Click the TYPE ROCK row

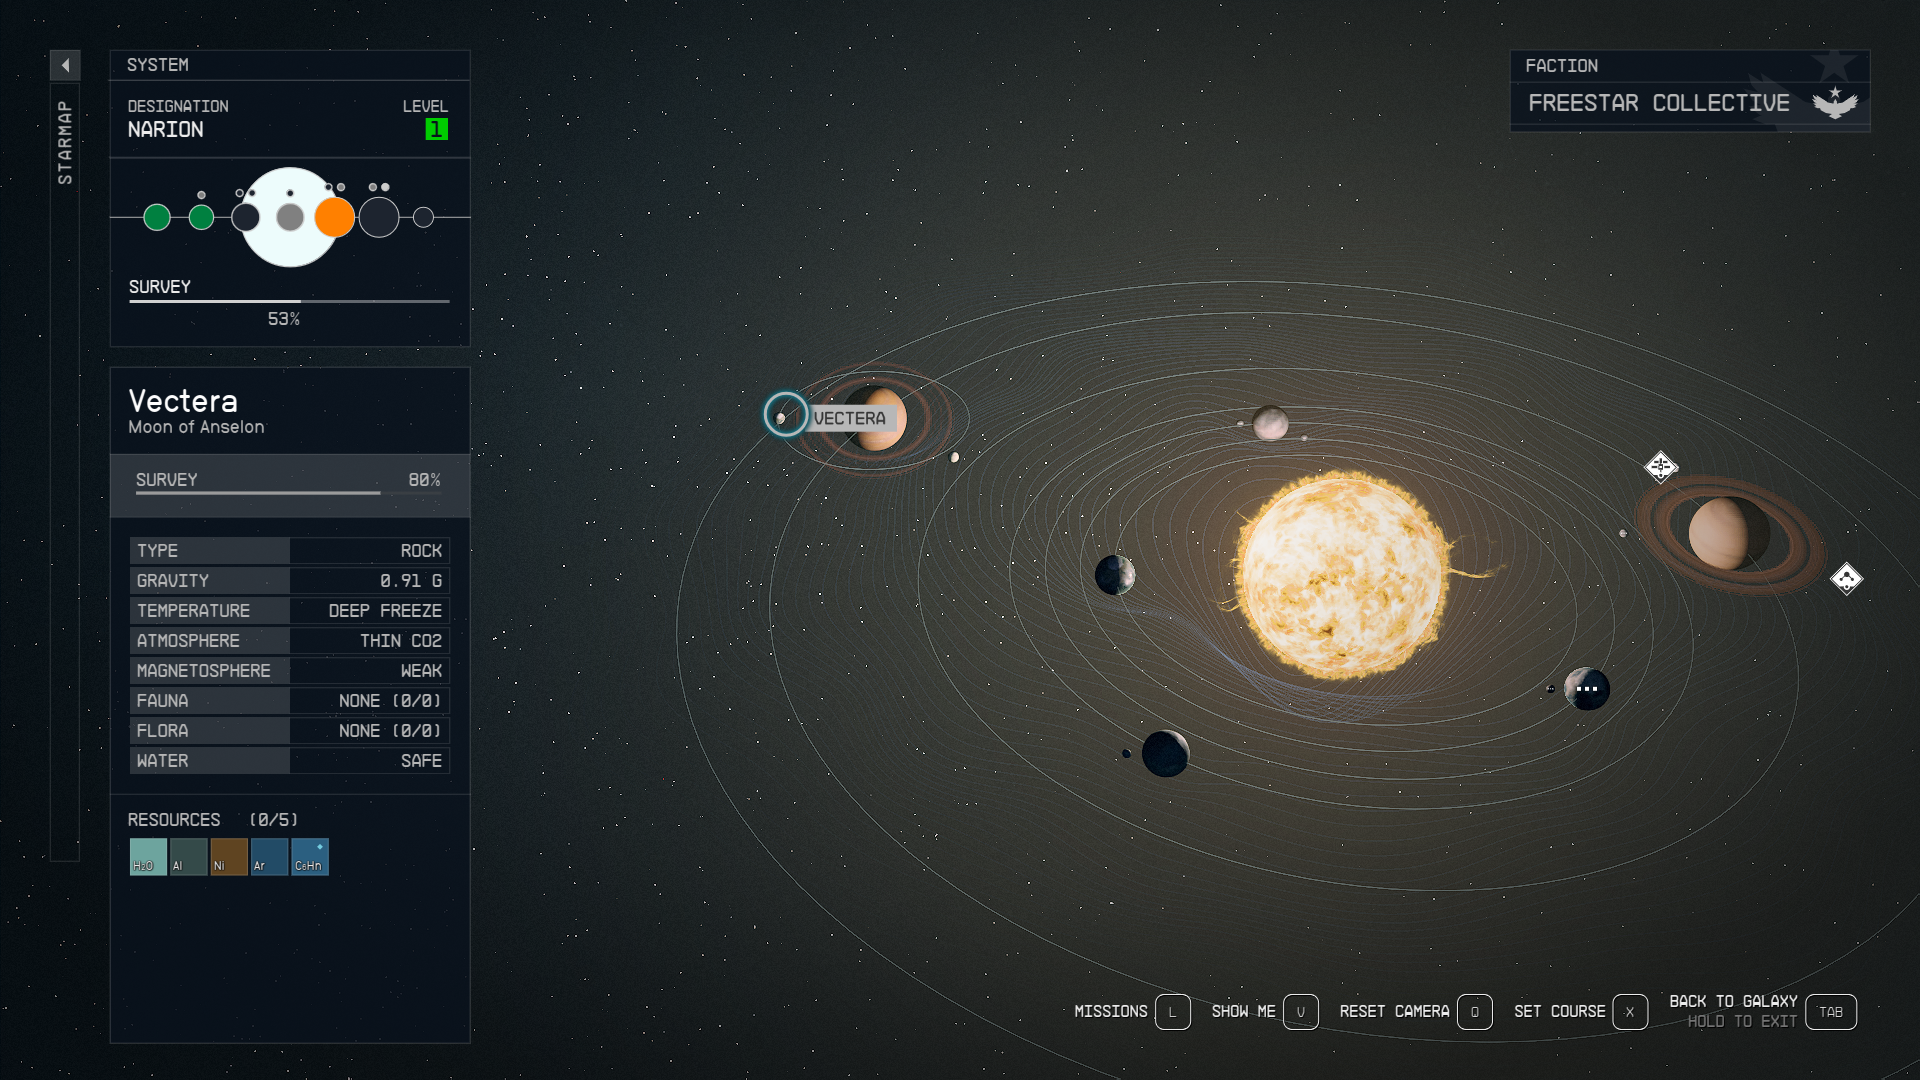(x=290, y=551)
